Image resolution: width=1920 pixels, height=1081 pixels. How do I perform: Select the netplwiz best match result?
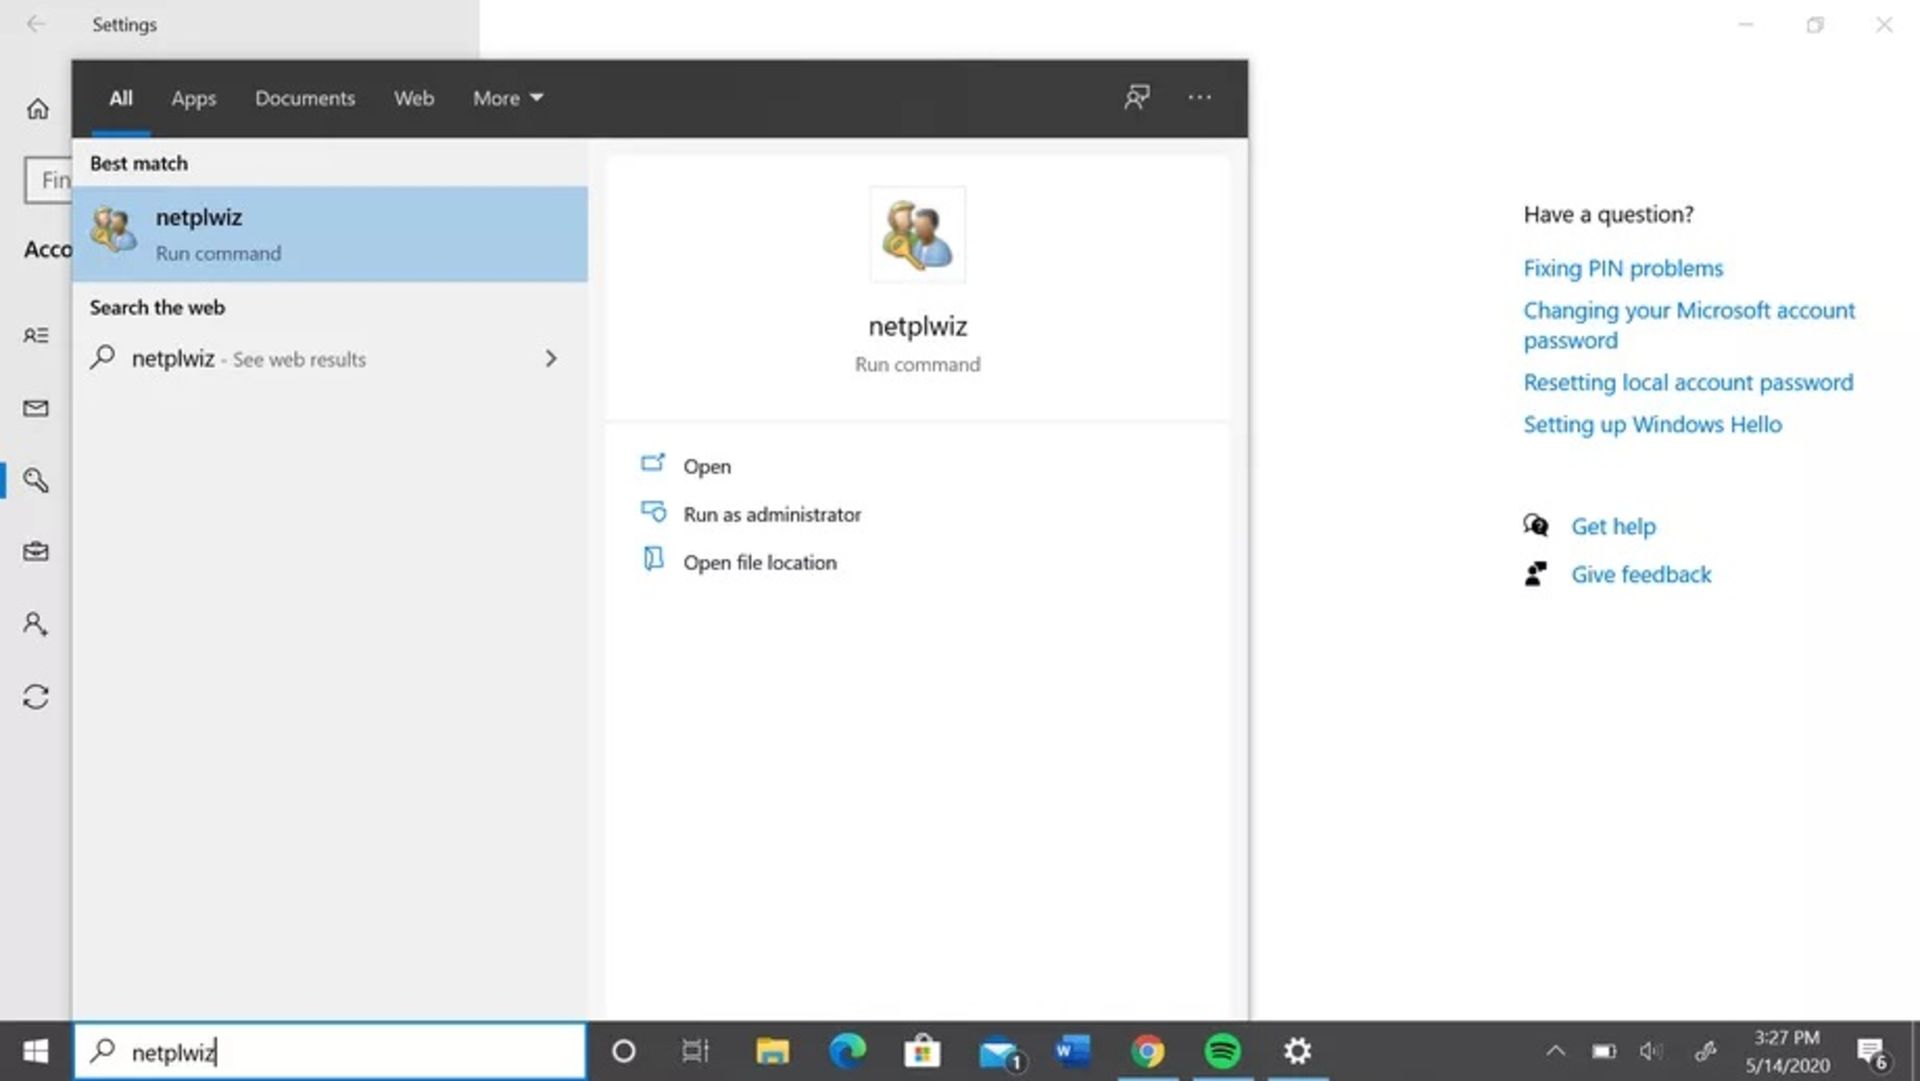pos(330,234)
